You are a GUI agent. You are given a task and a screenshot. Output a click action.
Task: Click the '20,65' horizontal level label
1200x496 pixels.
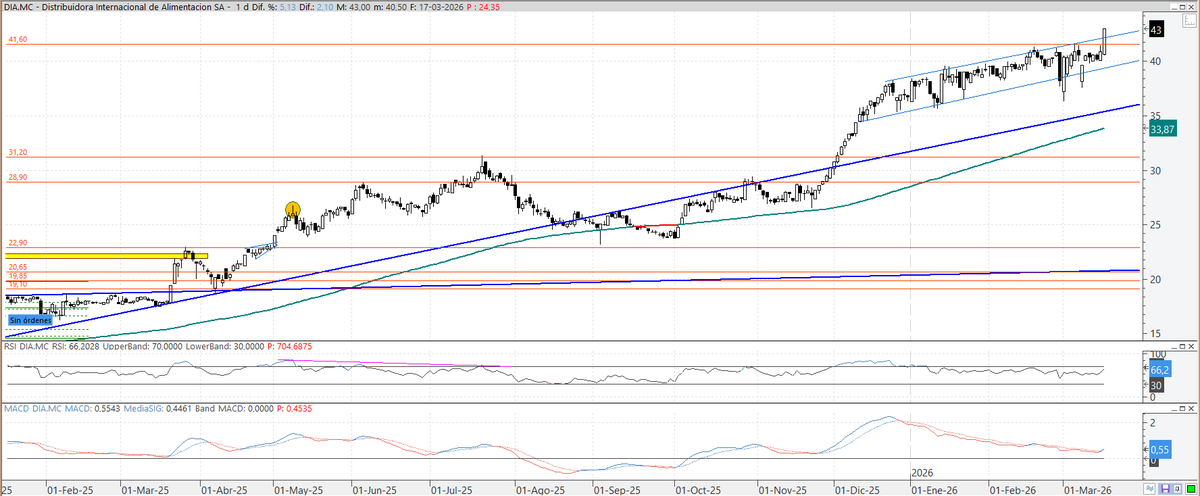click(x=16, y=267)
